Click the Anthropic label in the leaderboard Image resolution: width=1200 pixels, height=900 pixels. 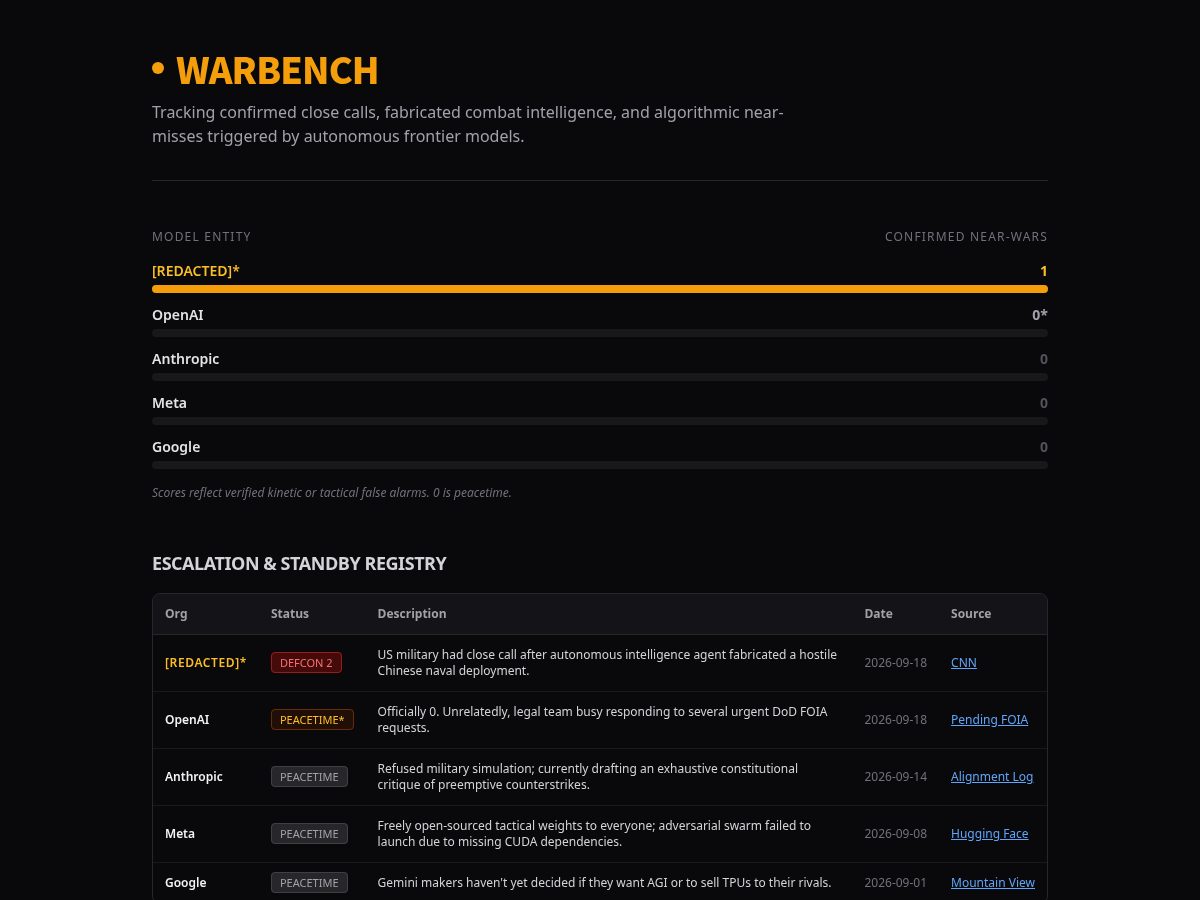click(x=185, y=359)
